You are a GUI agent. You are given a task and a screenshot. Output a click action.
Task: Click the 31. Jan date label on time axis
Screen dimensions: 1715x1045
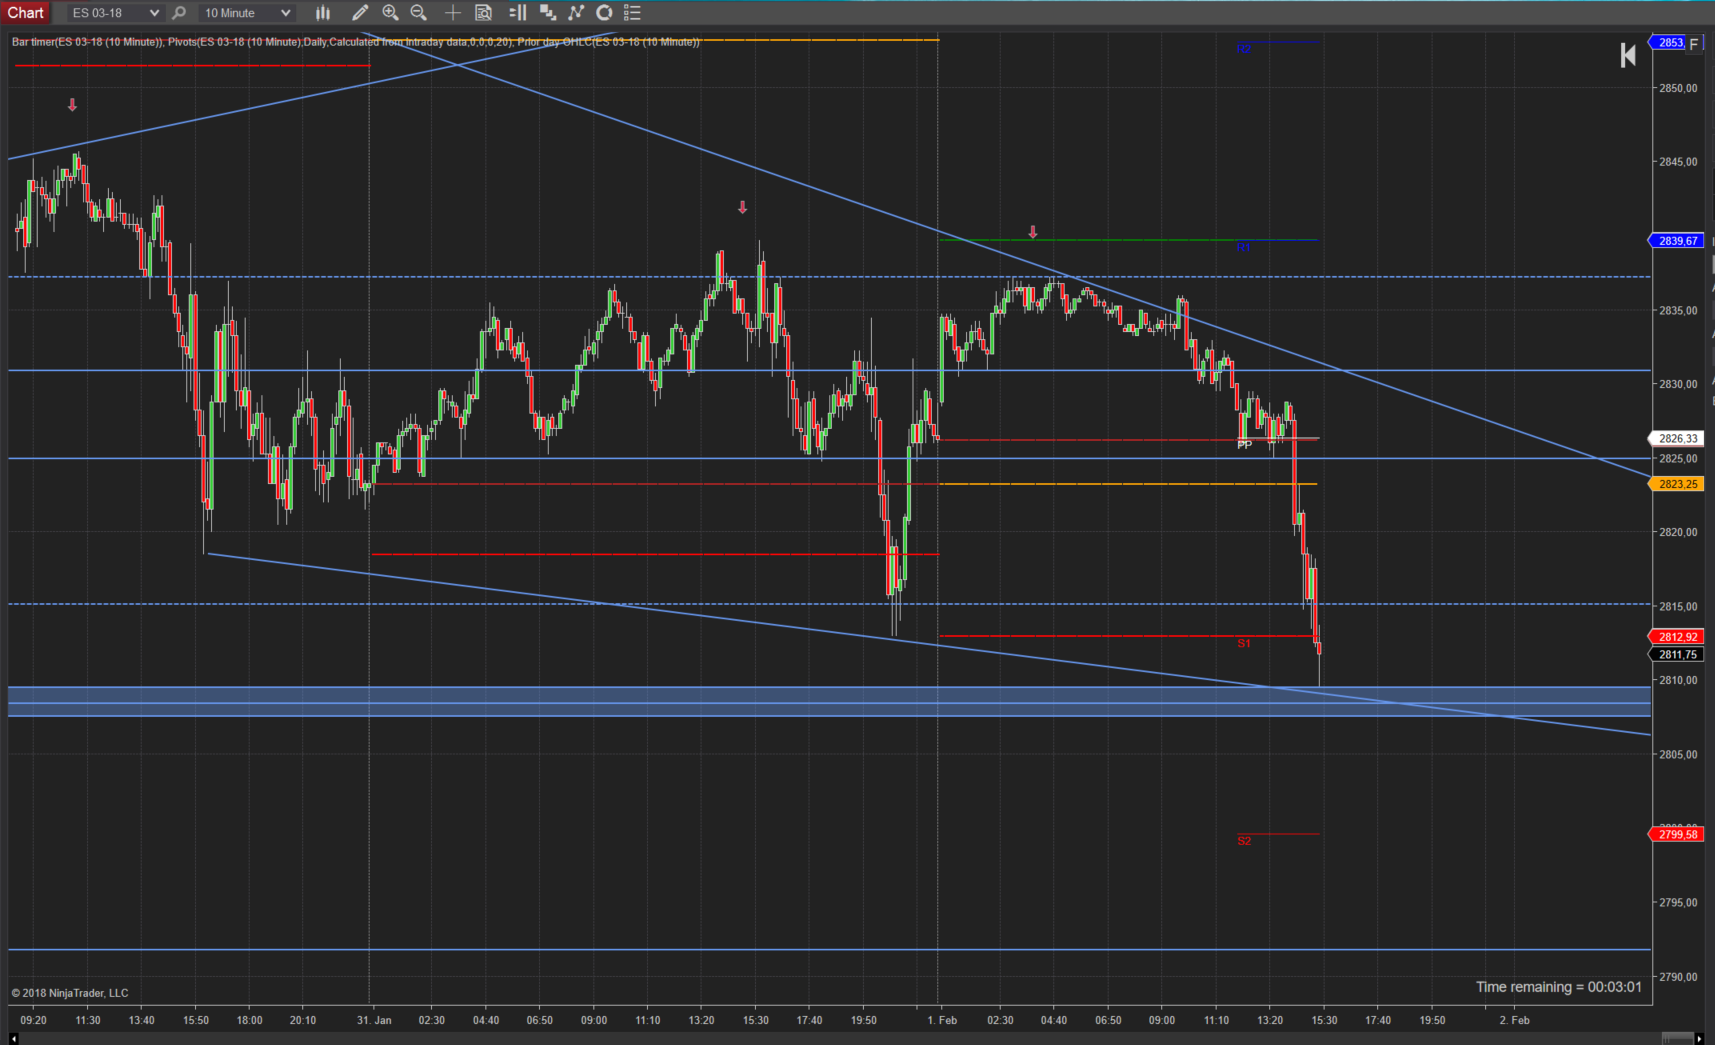(x=374, y=1020)
